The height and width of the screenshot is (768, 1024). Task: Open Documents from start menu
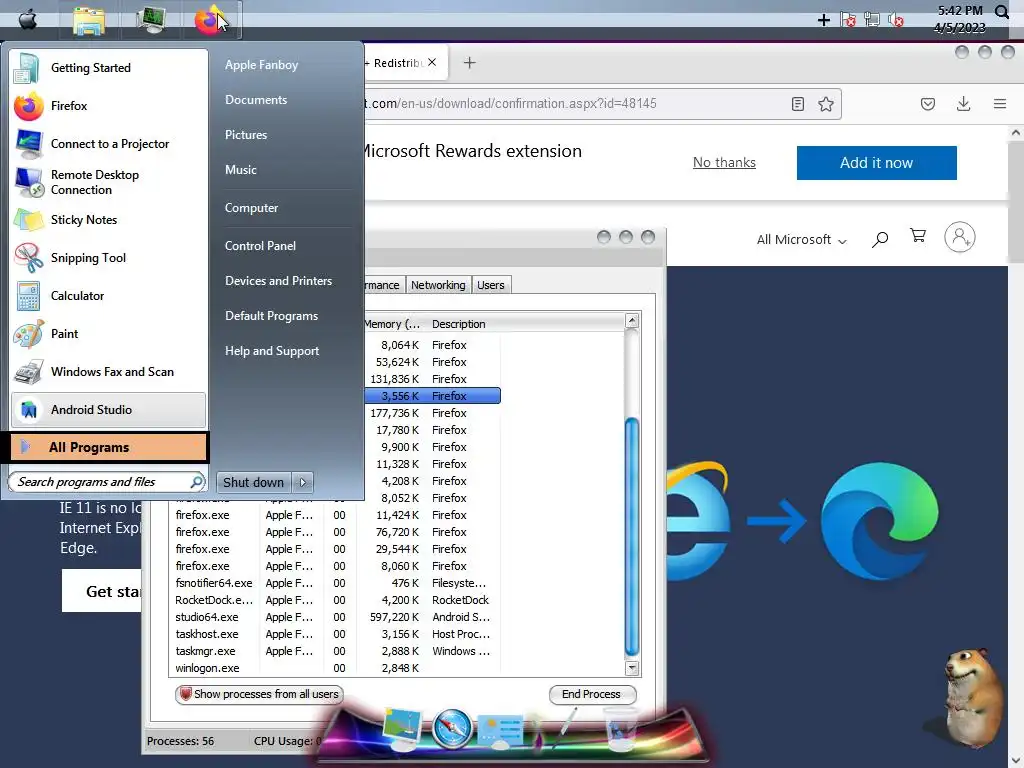click(256, 100)
